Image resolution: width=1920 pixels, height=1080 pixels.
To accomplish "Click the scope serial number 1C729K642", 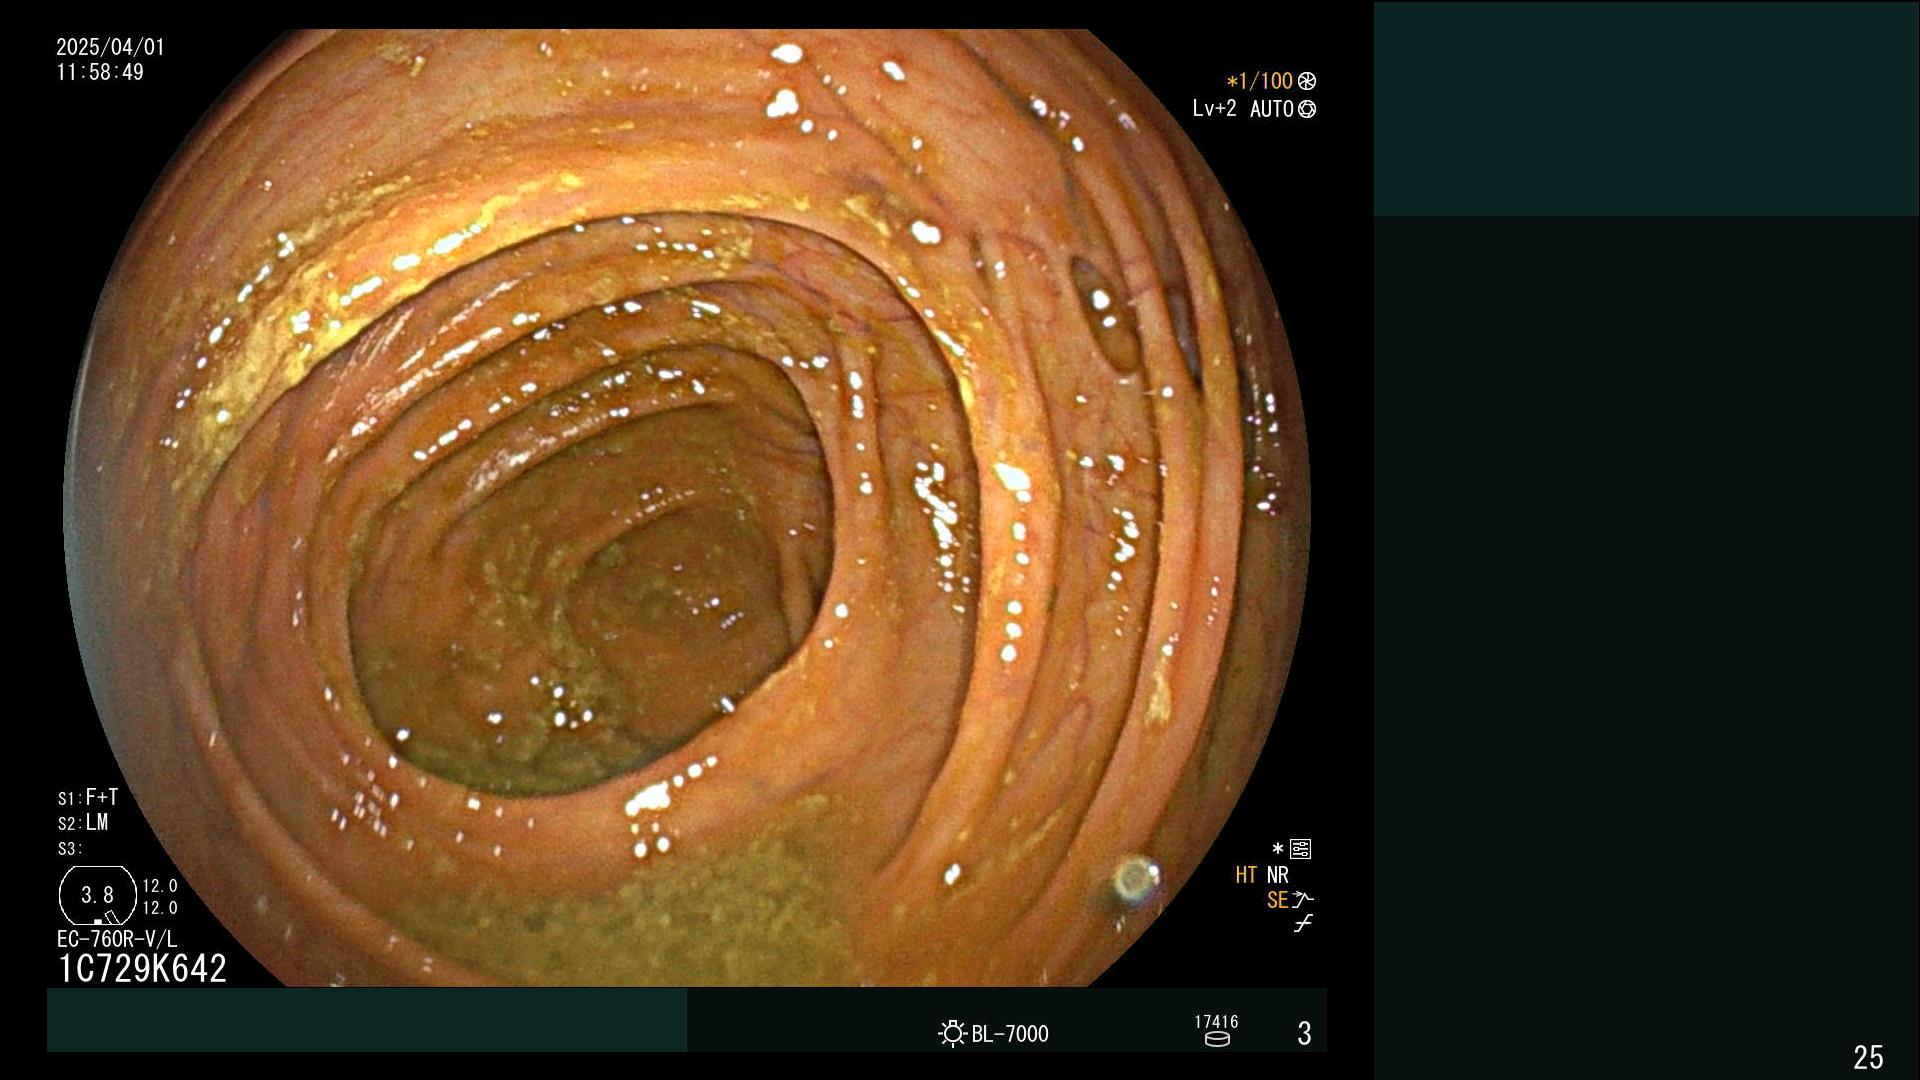I will tap(142, 968).
